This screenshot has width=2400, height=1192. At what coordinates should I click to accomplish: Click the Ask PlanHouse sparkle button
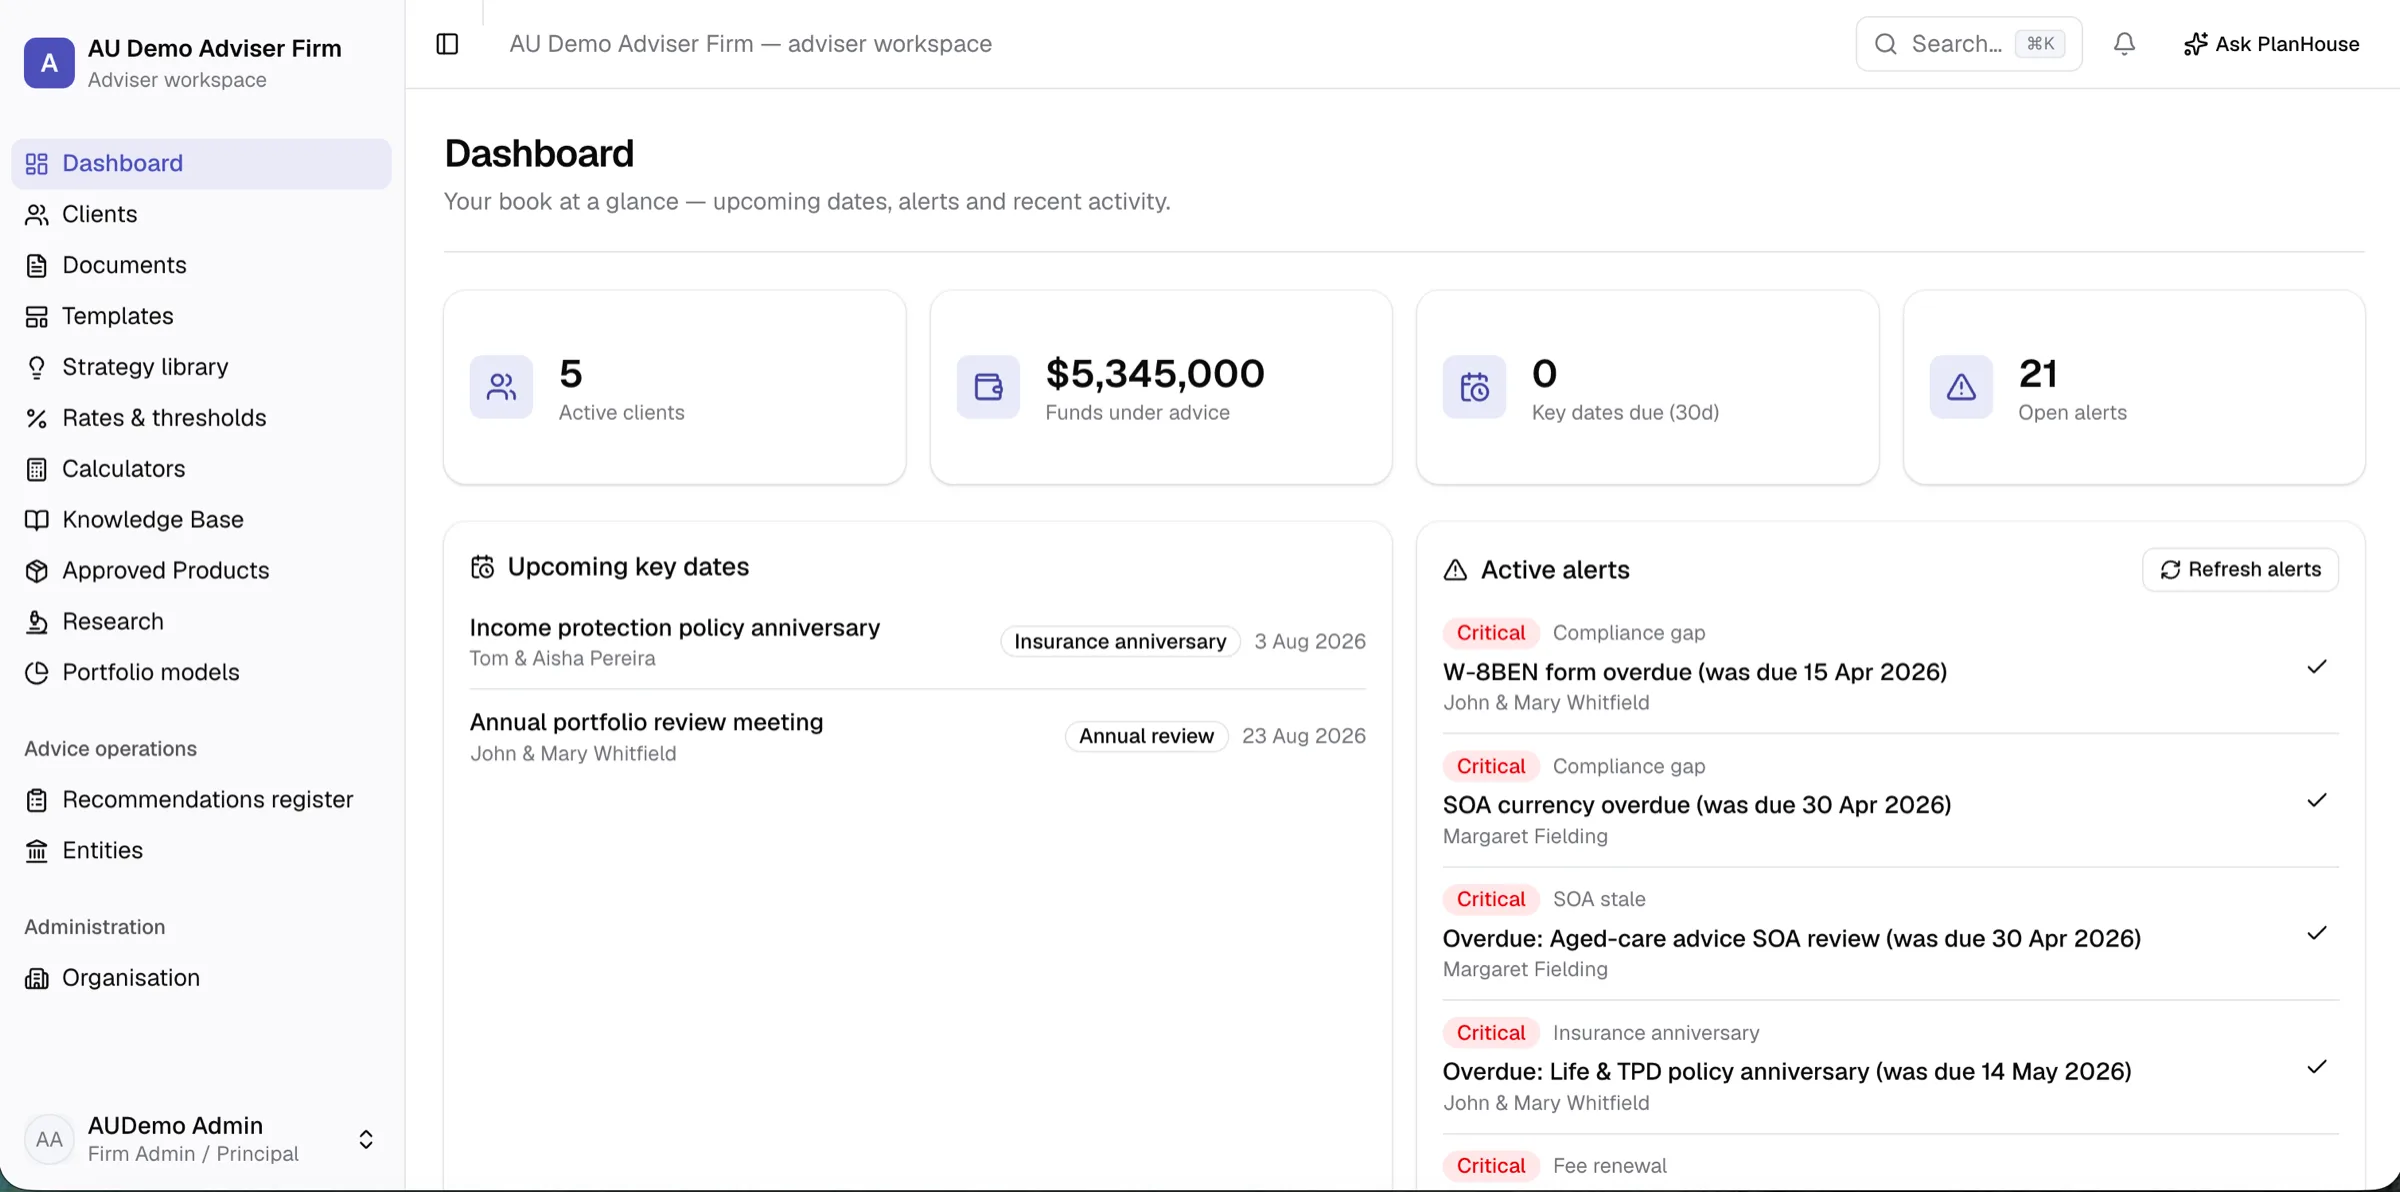point(2271,44)
